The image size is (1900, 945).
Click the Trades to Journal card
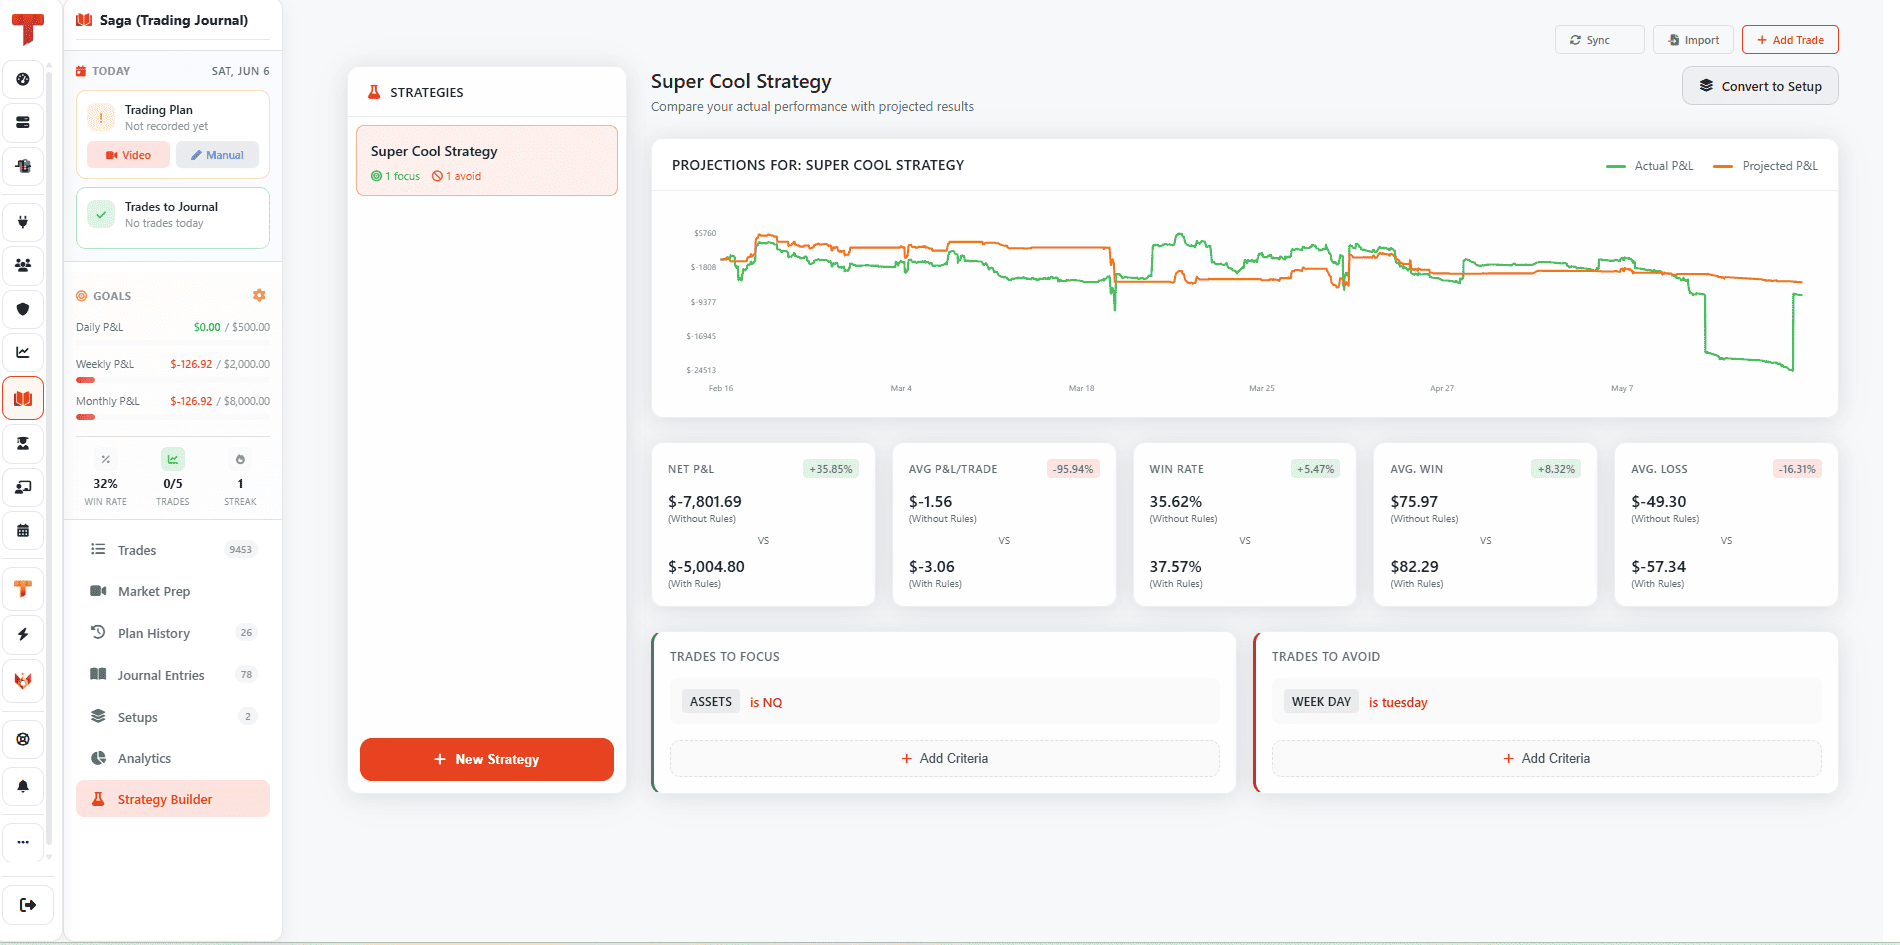[x=173, y=218]
